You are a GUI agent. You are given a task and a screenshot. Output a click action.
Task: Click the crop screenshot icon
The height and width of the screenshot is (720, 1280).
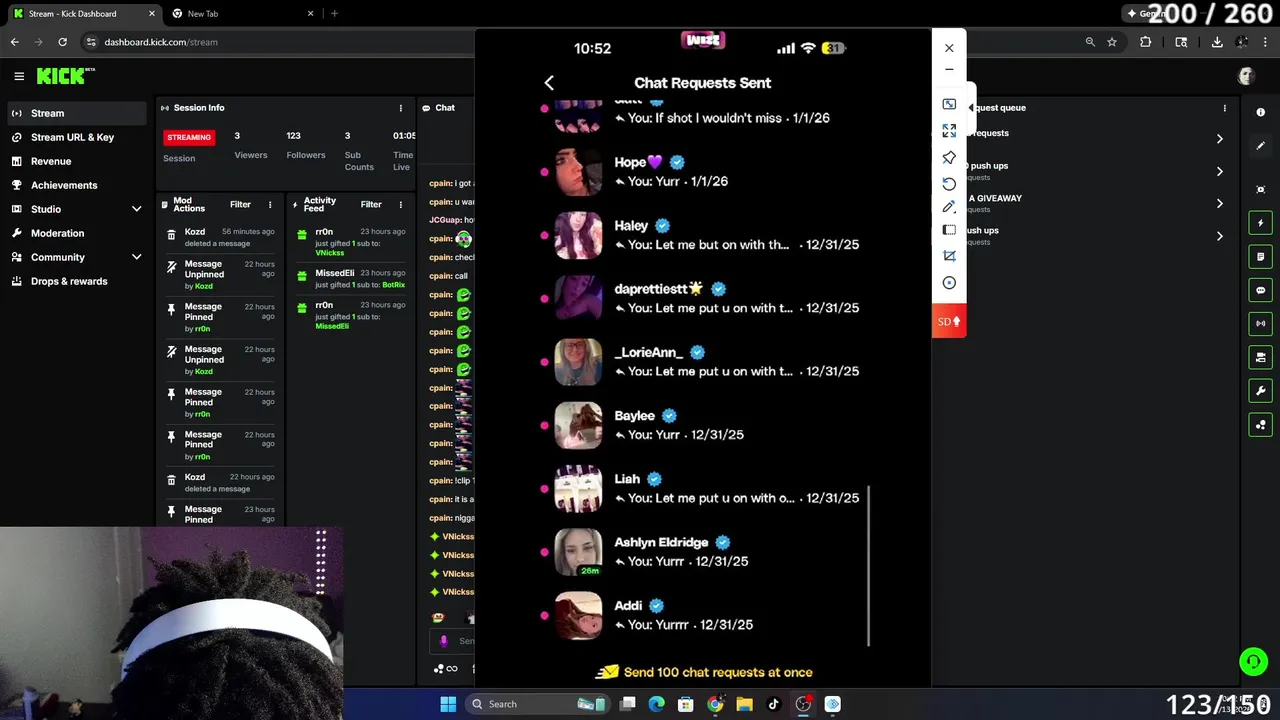(949, 256)
